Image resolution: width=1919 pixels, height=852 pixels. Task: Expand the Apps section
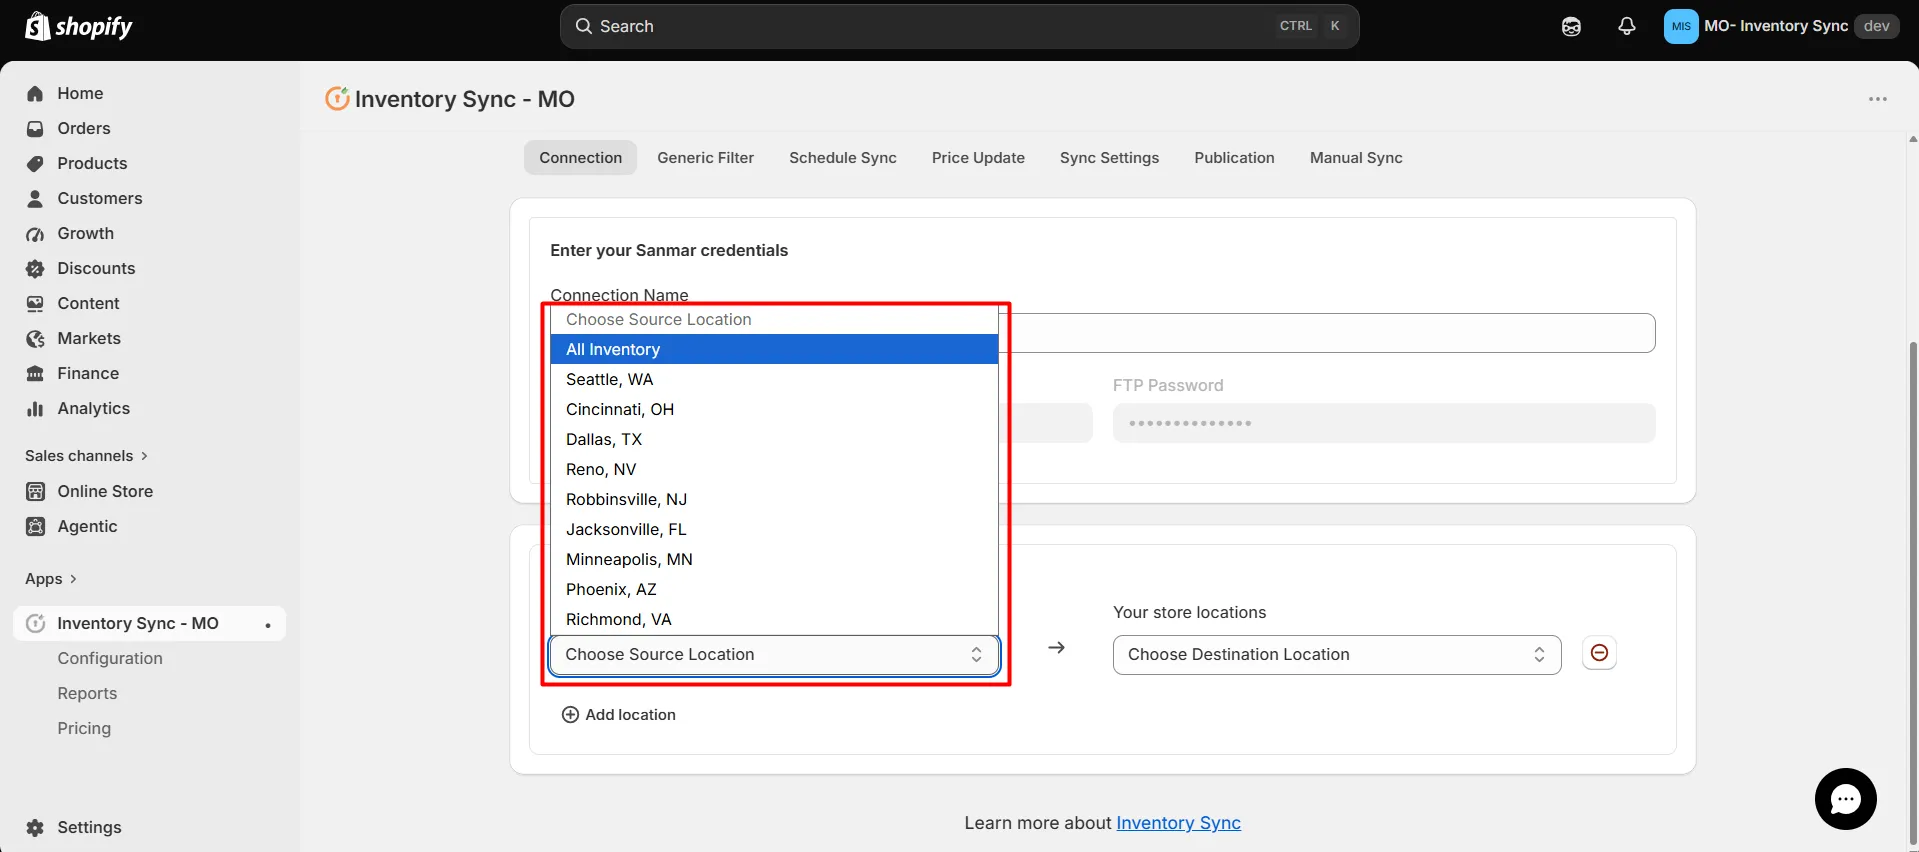pos(50,578)
